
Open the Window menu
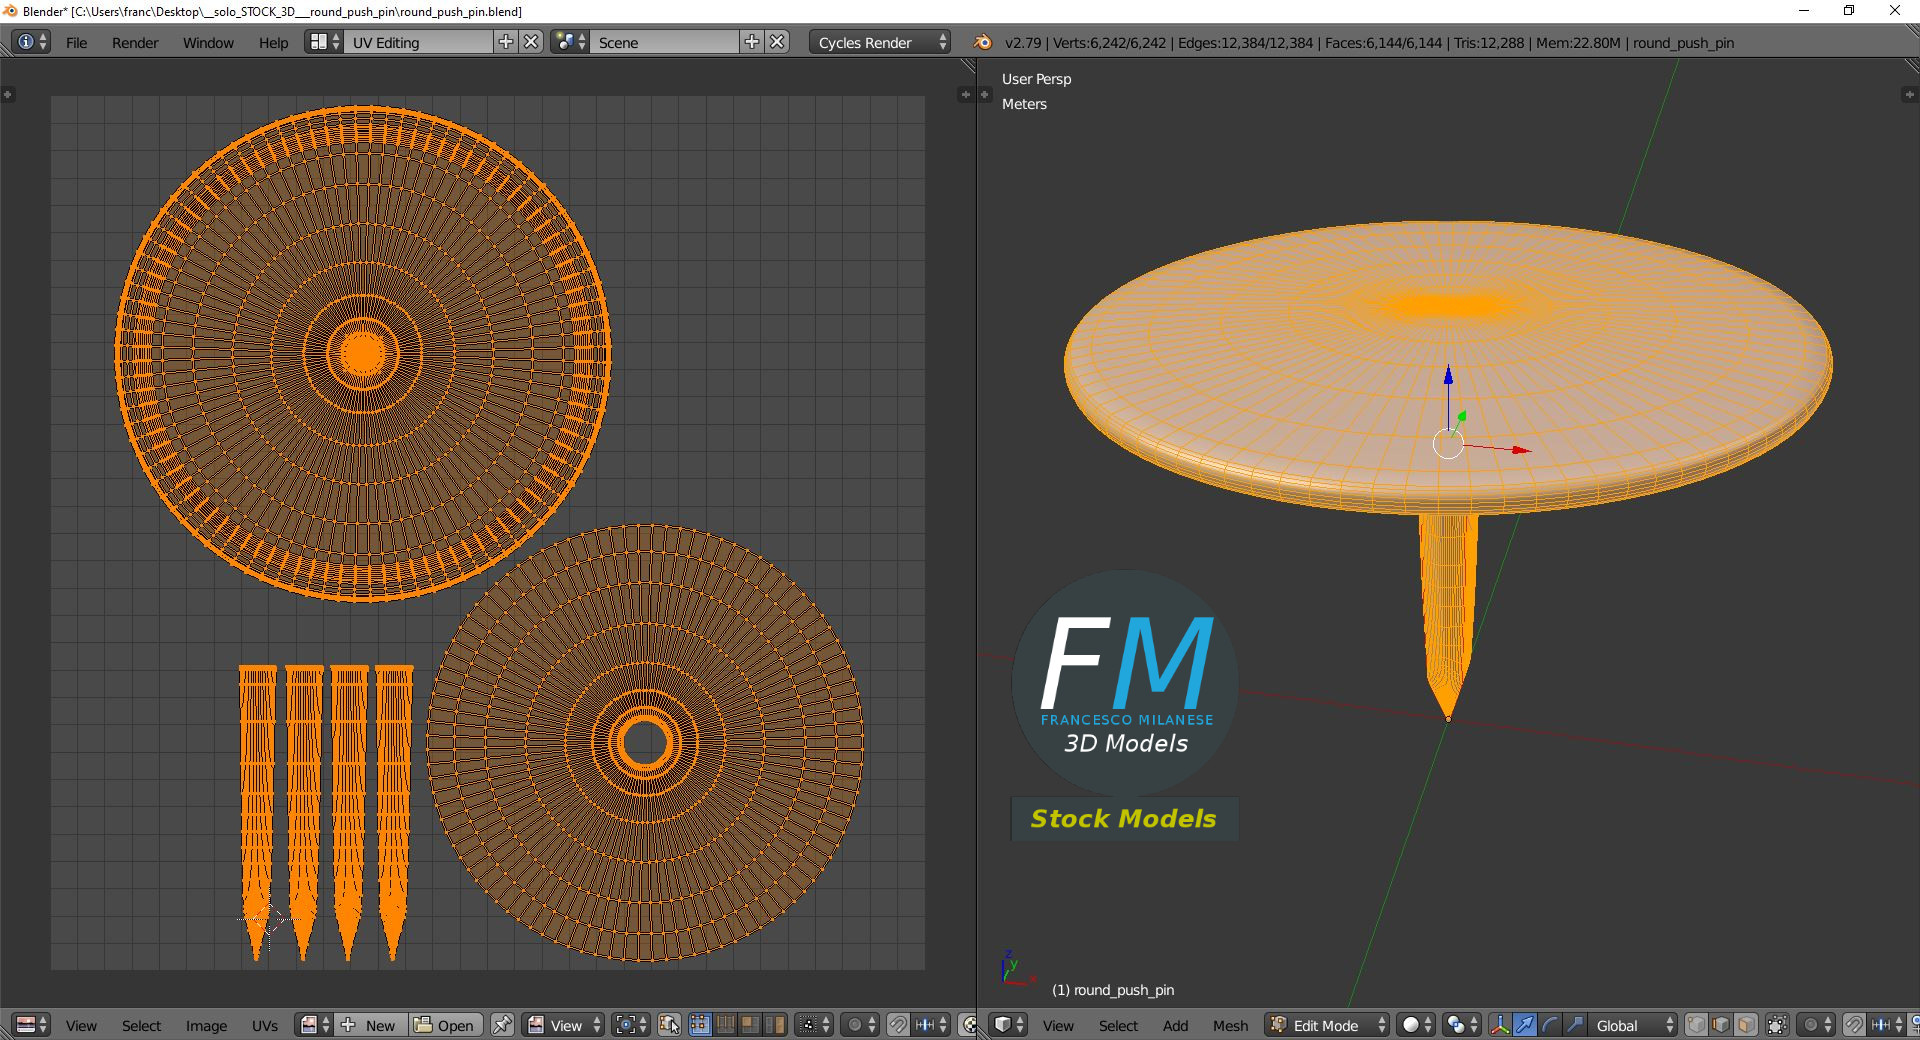pos(208,43)
